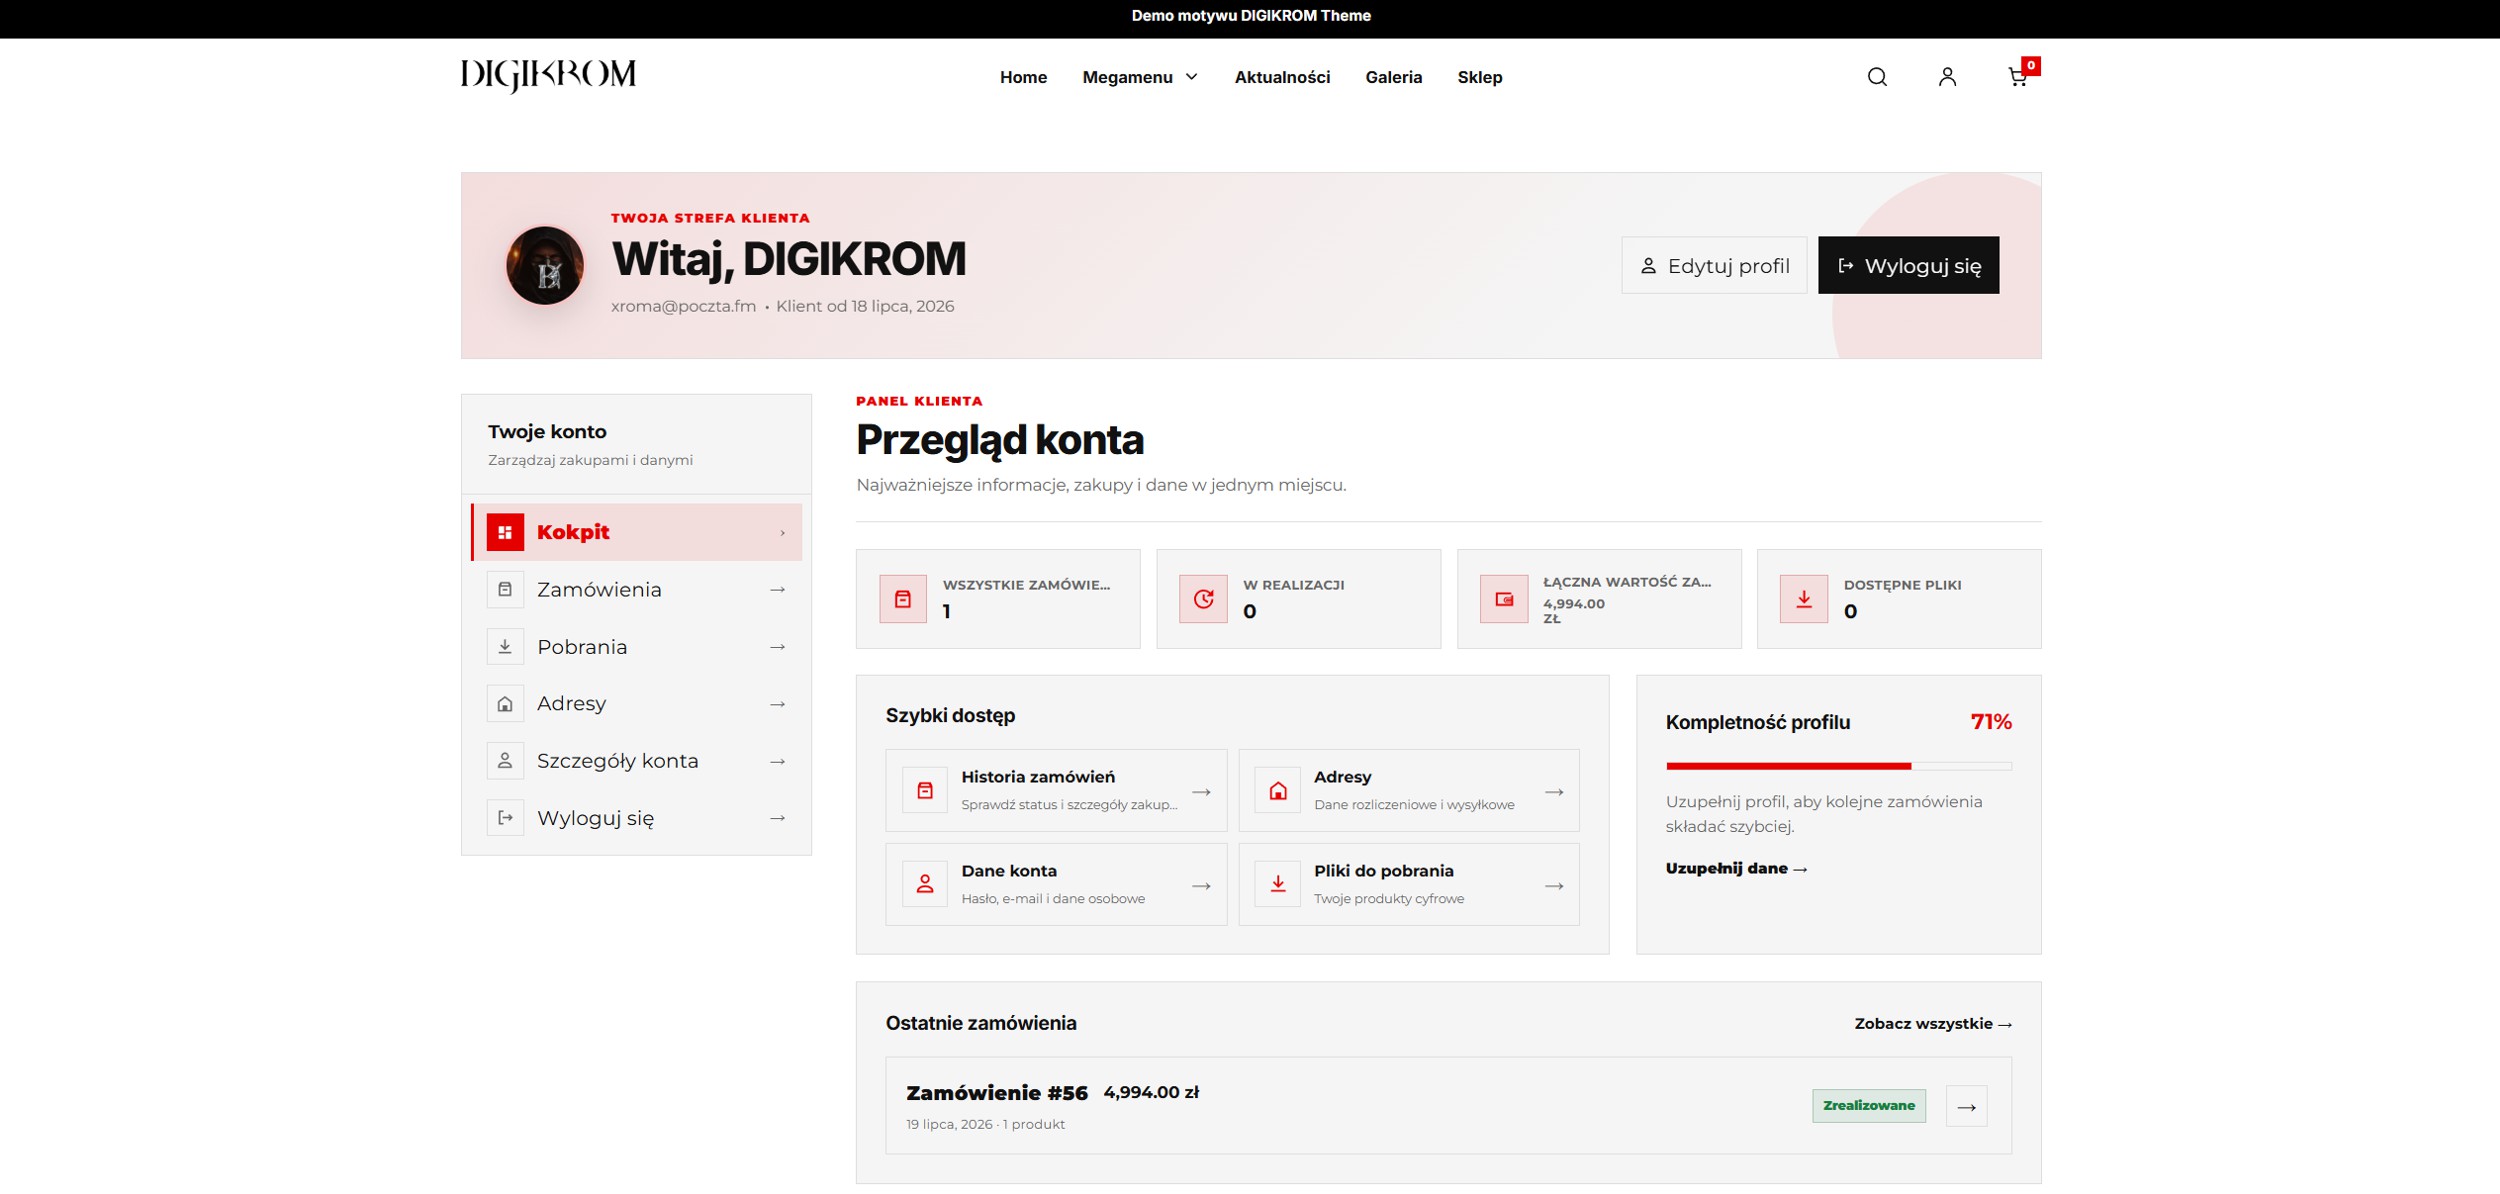Open Galeria in the navigation
Screen dimensions: 2500x1194
[1393, 77]
